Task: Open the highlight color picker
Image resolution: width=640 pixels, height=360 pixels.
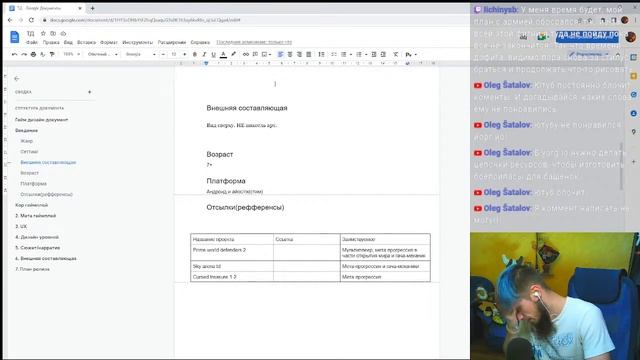Action: (233, 54)
